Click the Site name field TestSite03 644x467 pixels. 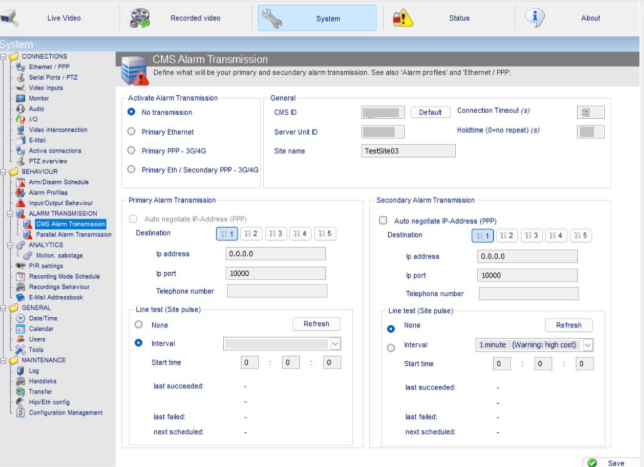(408, 151)
